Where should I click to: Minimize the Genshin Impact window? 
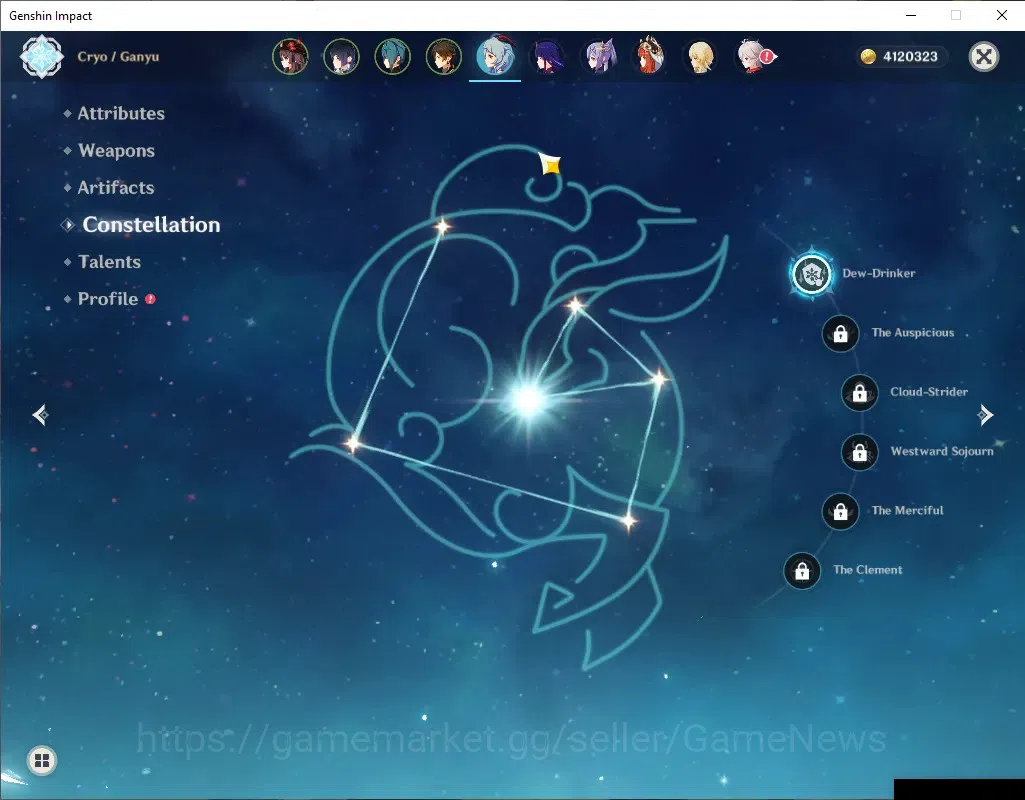click(911, 15)
